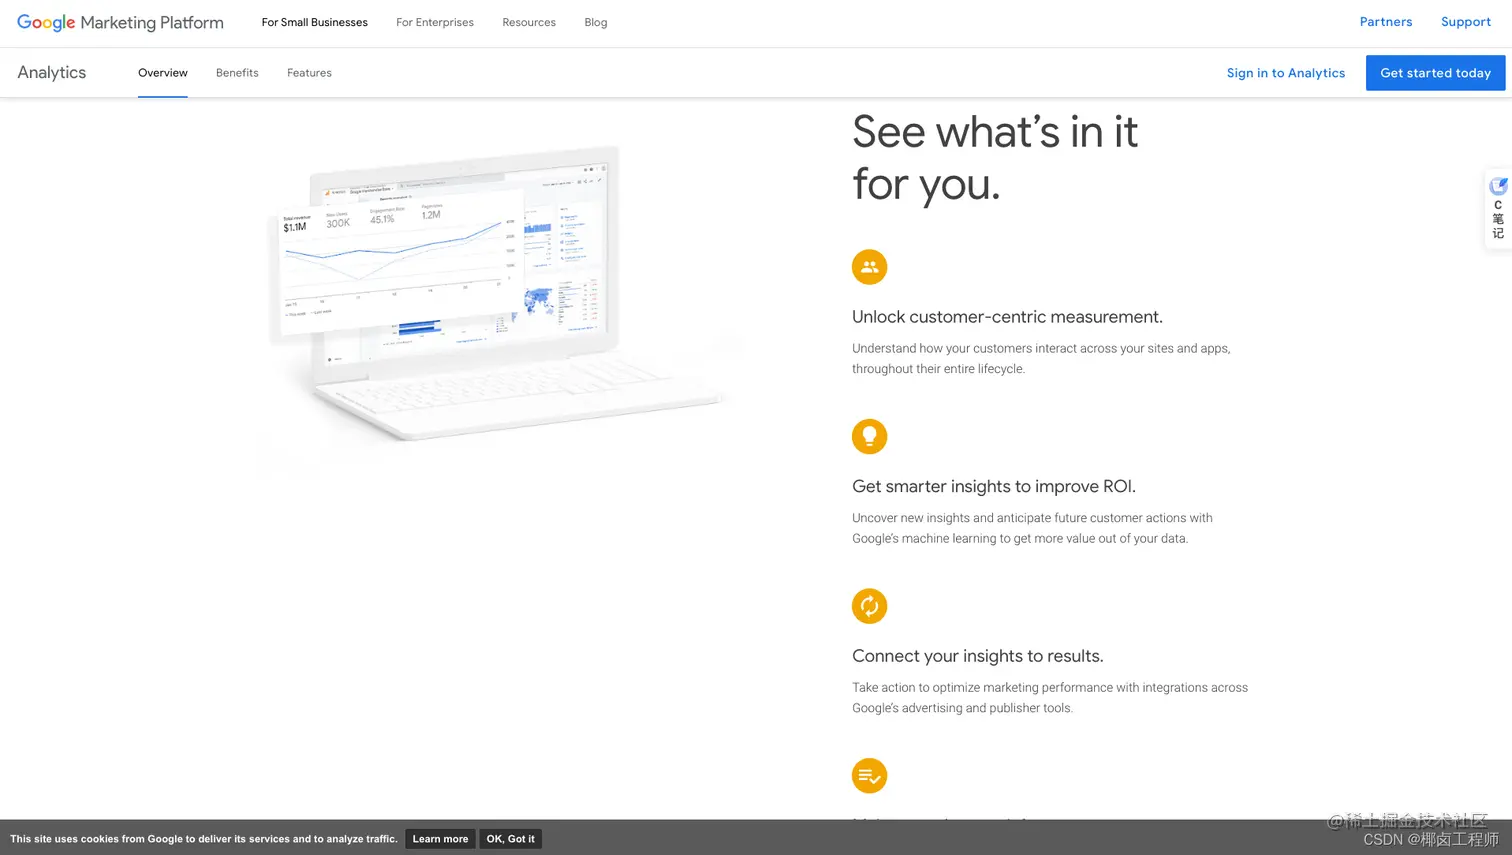Click the paragraph starting 'Understand how your customers'
This screenshot has height=855, width=1512.
pos(1041,358)
